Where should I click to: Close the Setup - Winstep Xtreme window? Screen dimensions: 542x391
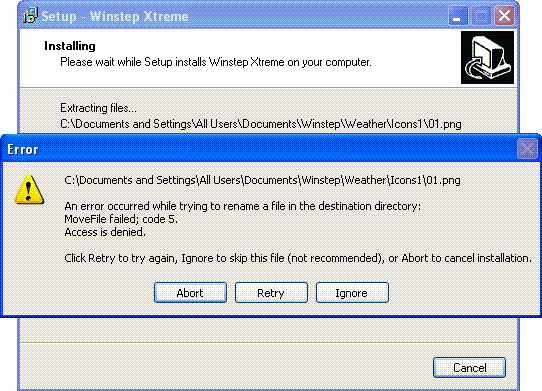[504, 16]
